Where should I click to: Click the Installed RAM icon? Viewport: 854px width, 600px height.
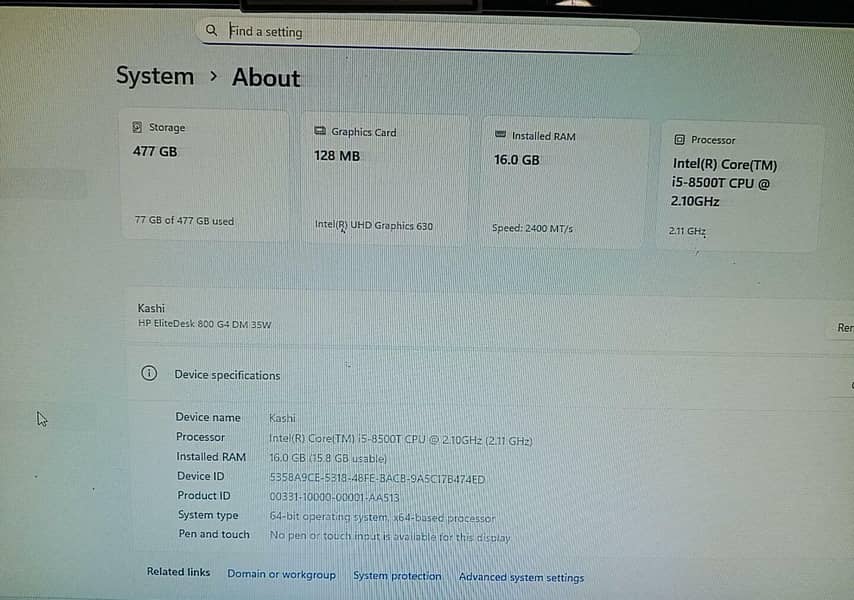coord(500,134)
